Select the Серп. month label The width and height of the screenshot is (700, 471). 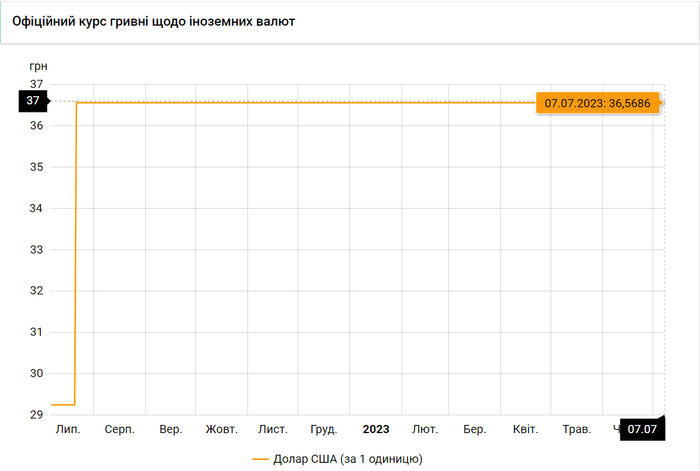[x=120, y=429]
